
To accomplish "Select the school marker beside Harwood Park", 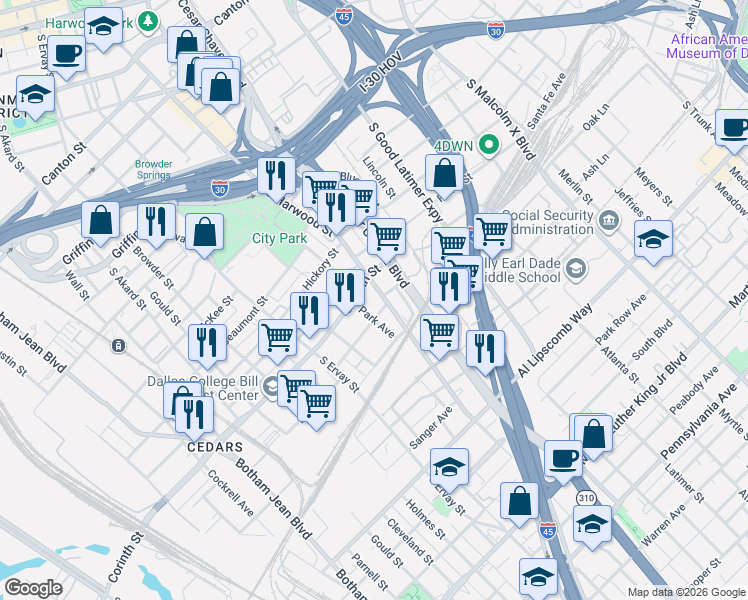I will [104, 29].
